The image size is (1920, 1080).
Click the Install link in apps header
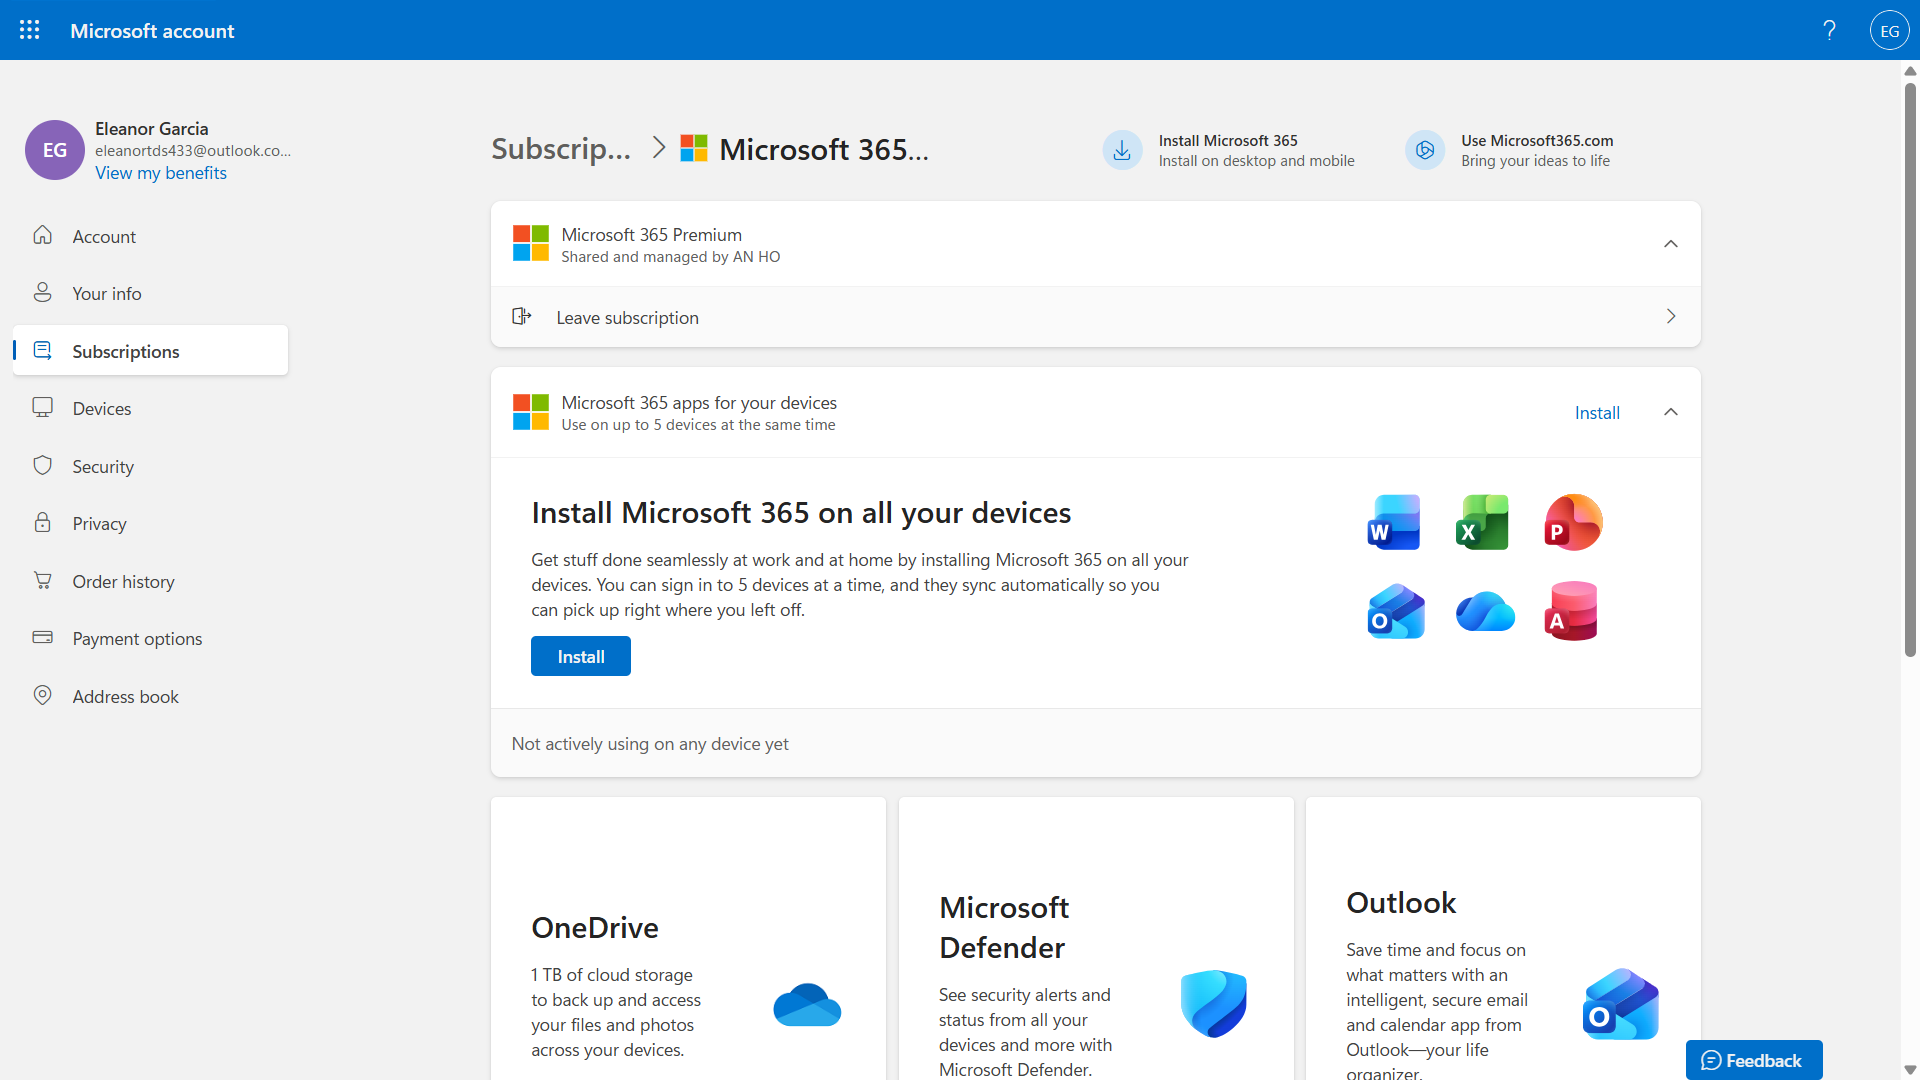1597,412
